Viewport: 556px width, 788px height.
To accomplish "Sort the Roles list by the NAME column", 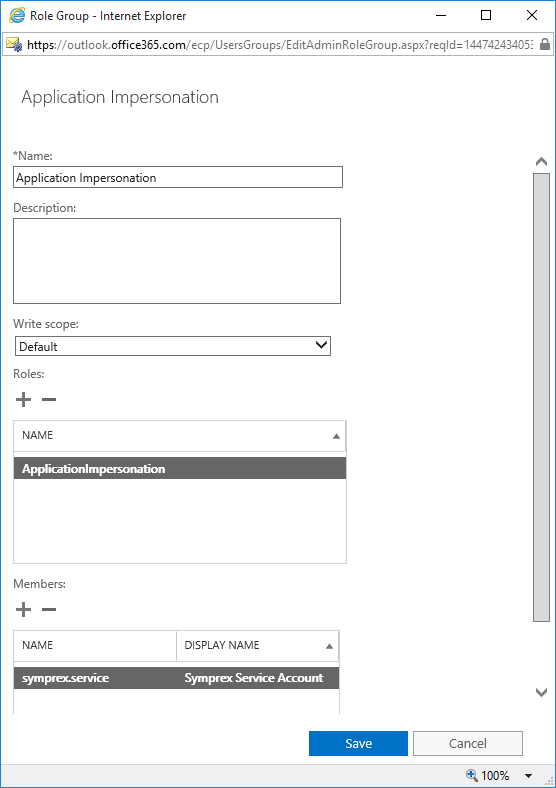I will pos(179,435).
